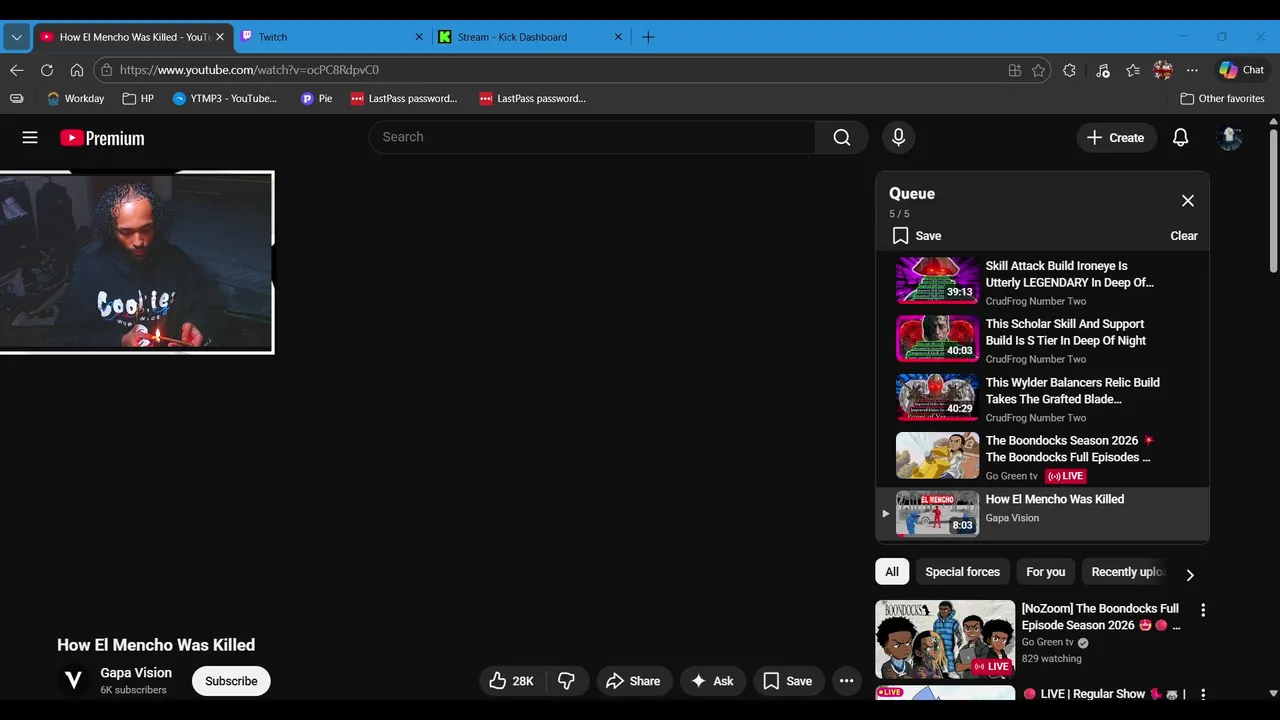Go back in browser history

(x=16, y=70)
